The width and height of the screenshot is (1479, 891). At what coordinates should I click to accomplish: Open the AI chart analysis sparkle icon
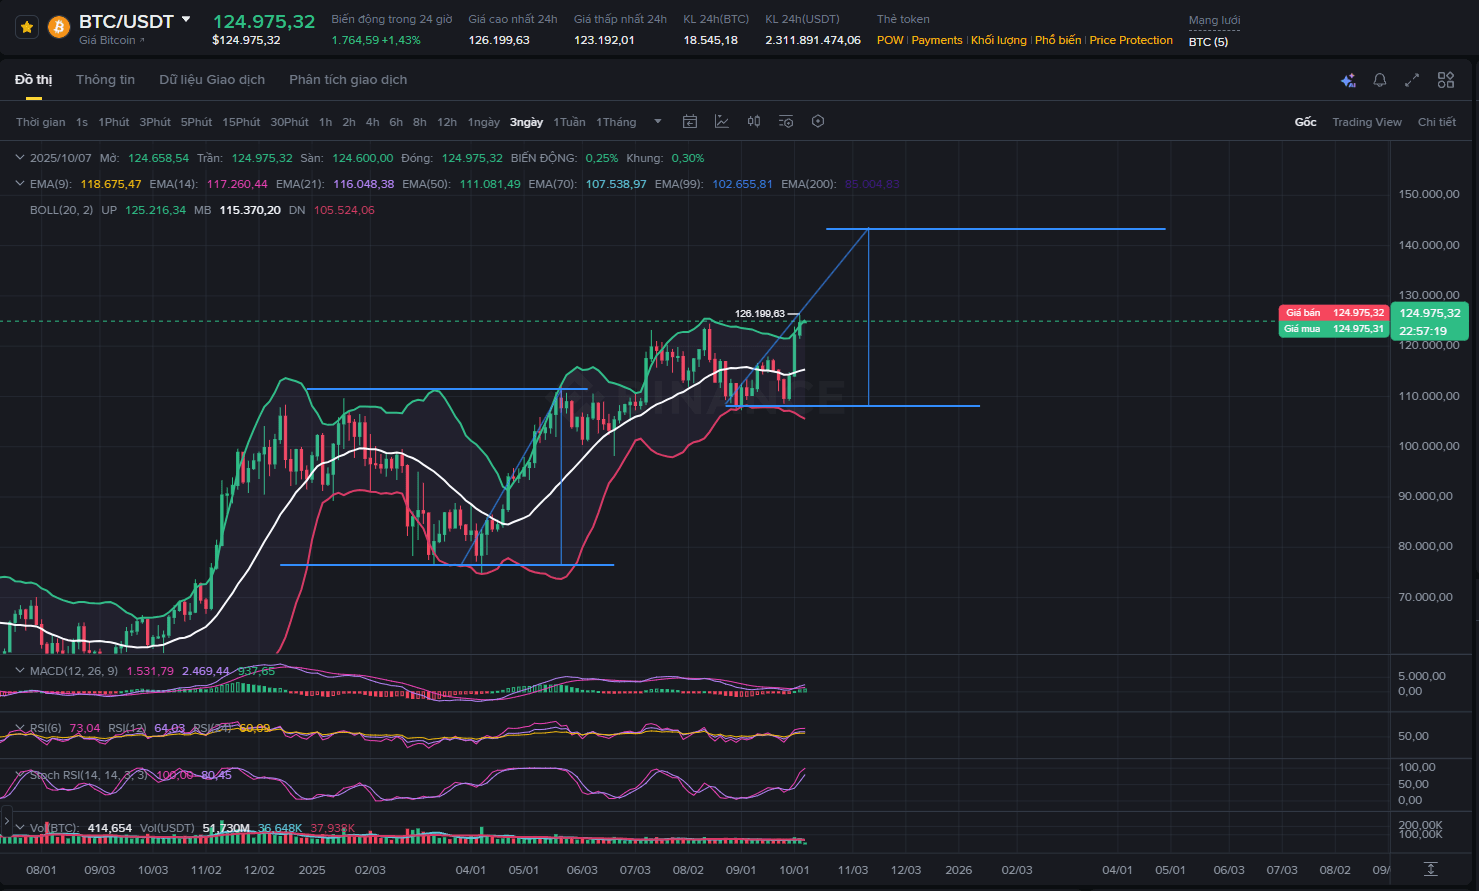tap(1348, 80)
